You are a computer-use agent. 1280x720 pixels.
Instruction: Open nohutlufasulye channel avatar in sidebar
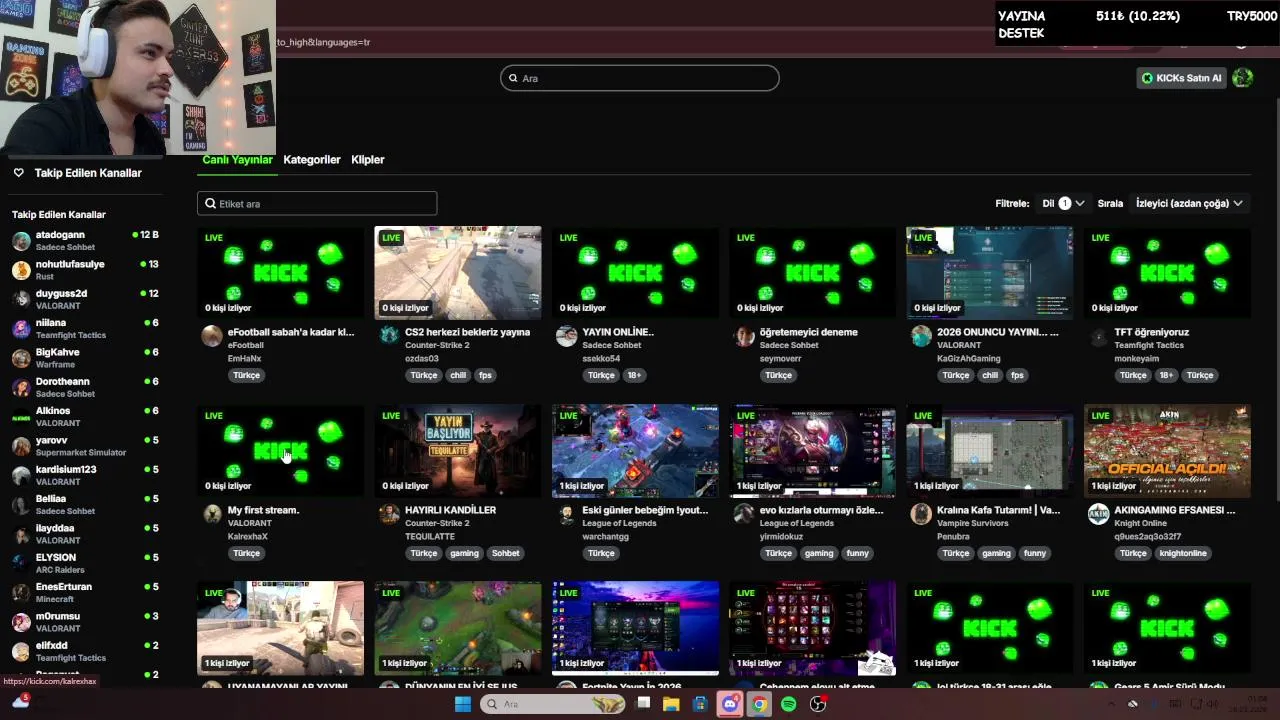[x=21, y=270]
